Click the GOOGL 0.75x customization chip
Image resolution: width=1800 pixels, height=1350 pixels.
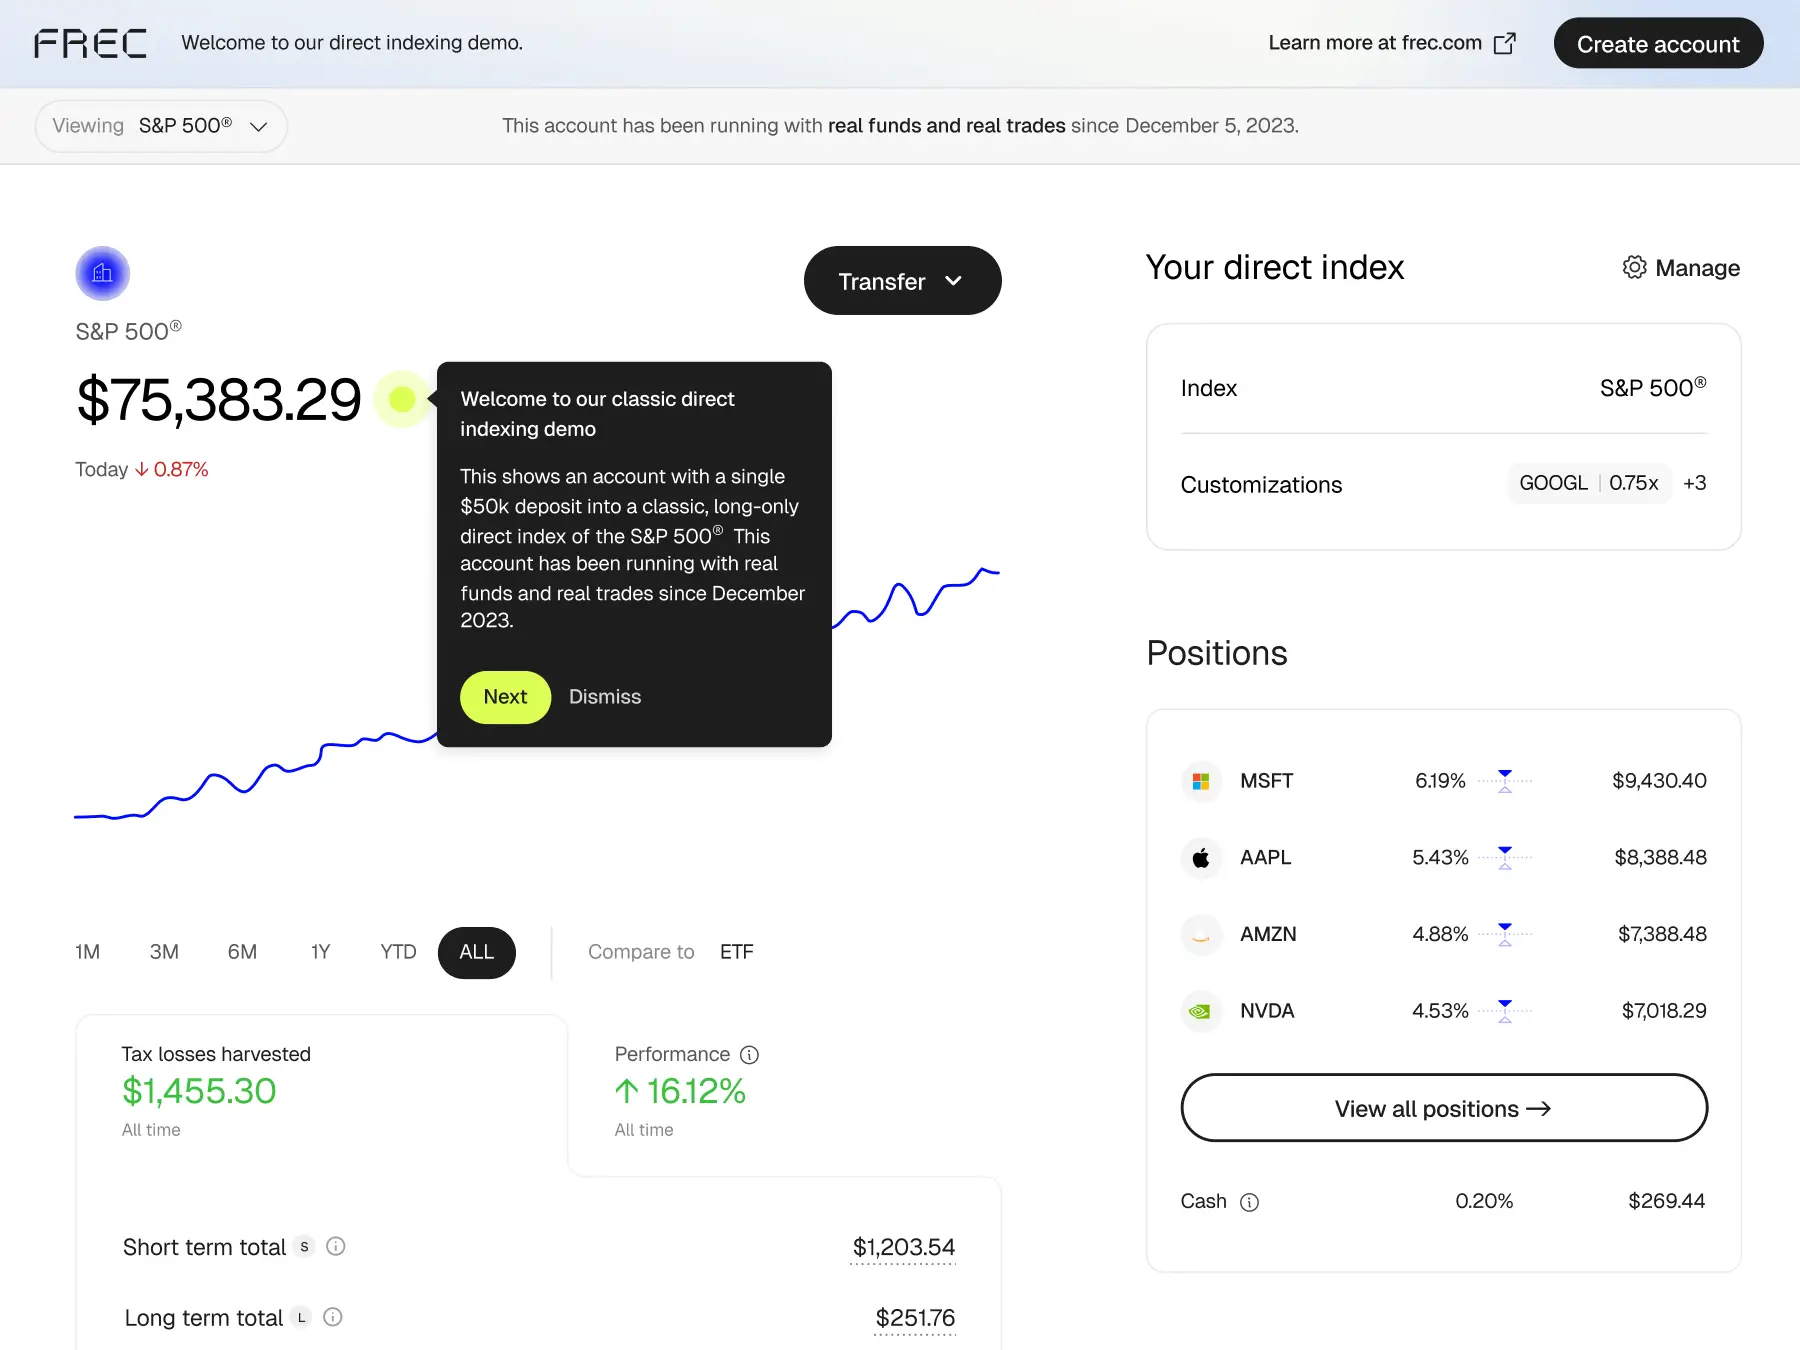(1589, 483)
